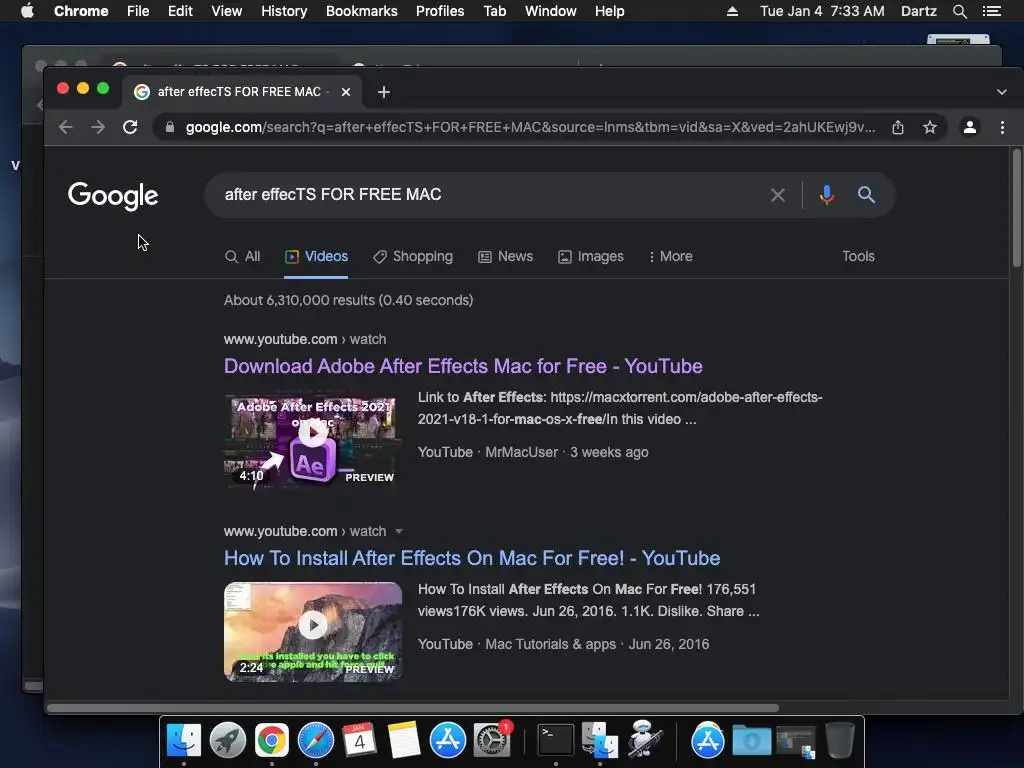The height and width of the screenshot is (768, 1024).
Task: Open the Window menu in menu bar
Action: [x=551, y=11]
